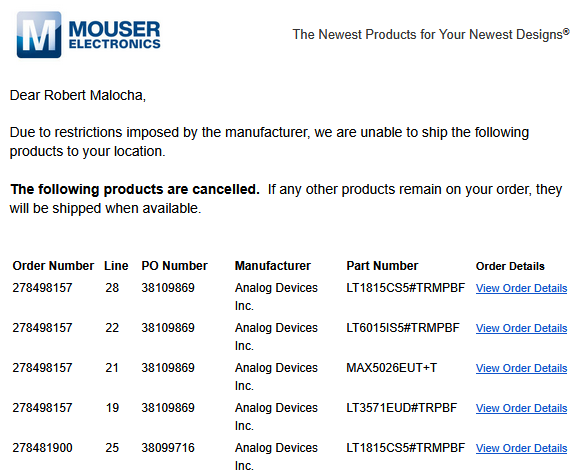This screenshot has width=580, height=473.
Task: Open View Order Details for LT3571EUD#TRPBF
Action: click(521, 408)
